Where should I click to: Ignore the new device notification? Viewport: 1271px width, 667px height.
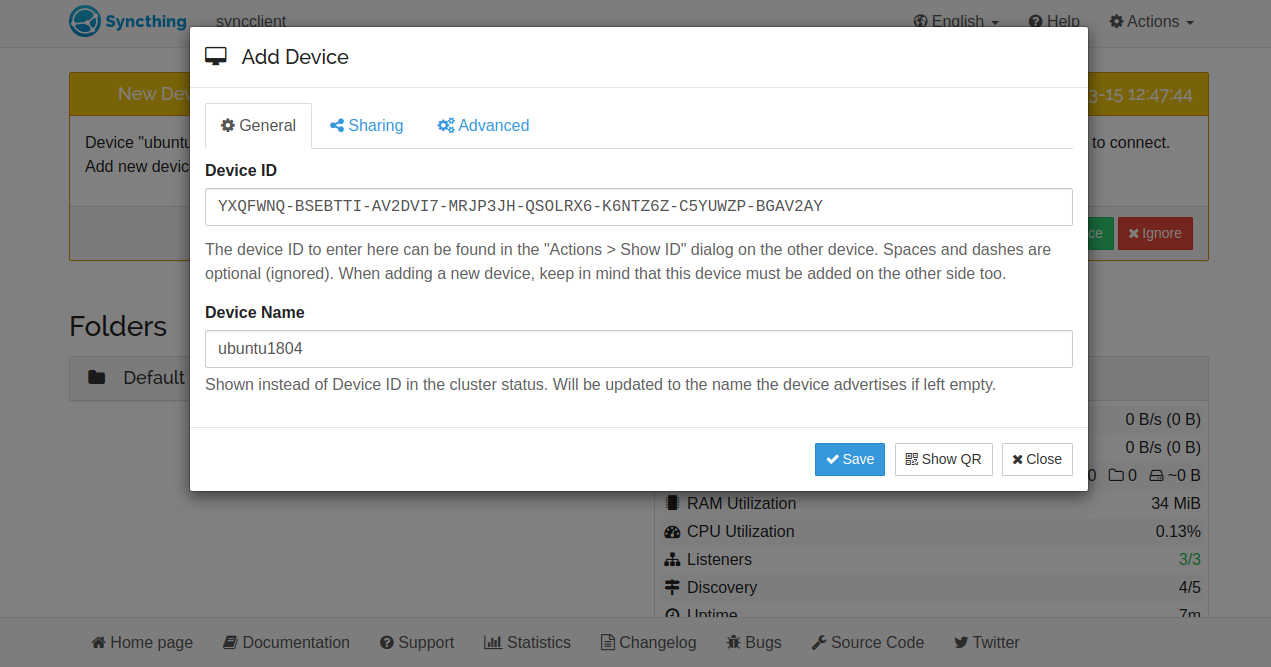[1154, 233]
